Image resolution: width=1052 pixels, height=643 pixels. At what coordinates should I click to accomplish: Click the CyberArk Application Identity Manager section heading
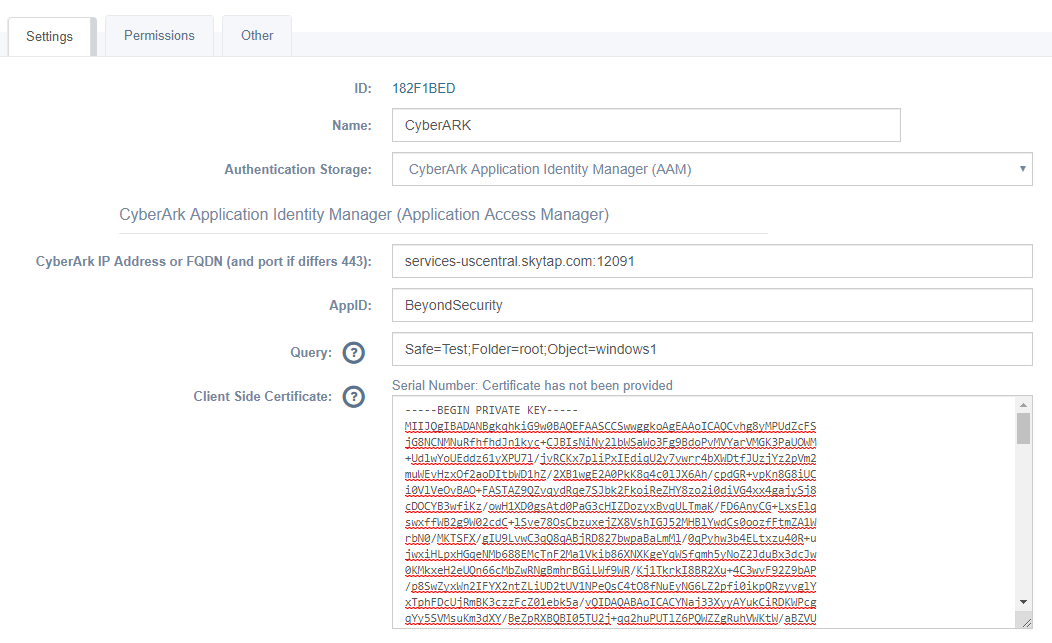(364, 215)
